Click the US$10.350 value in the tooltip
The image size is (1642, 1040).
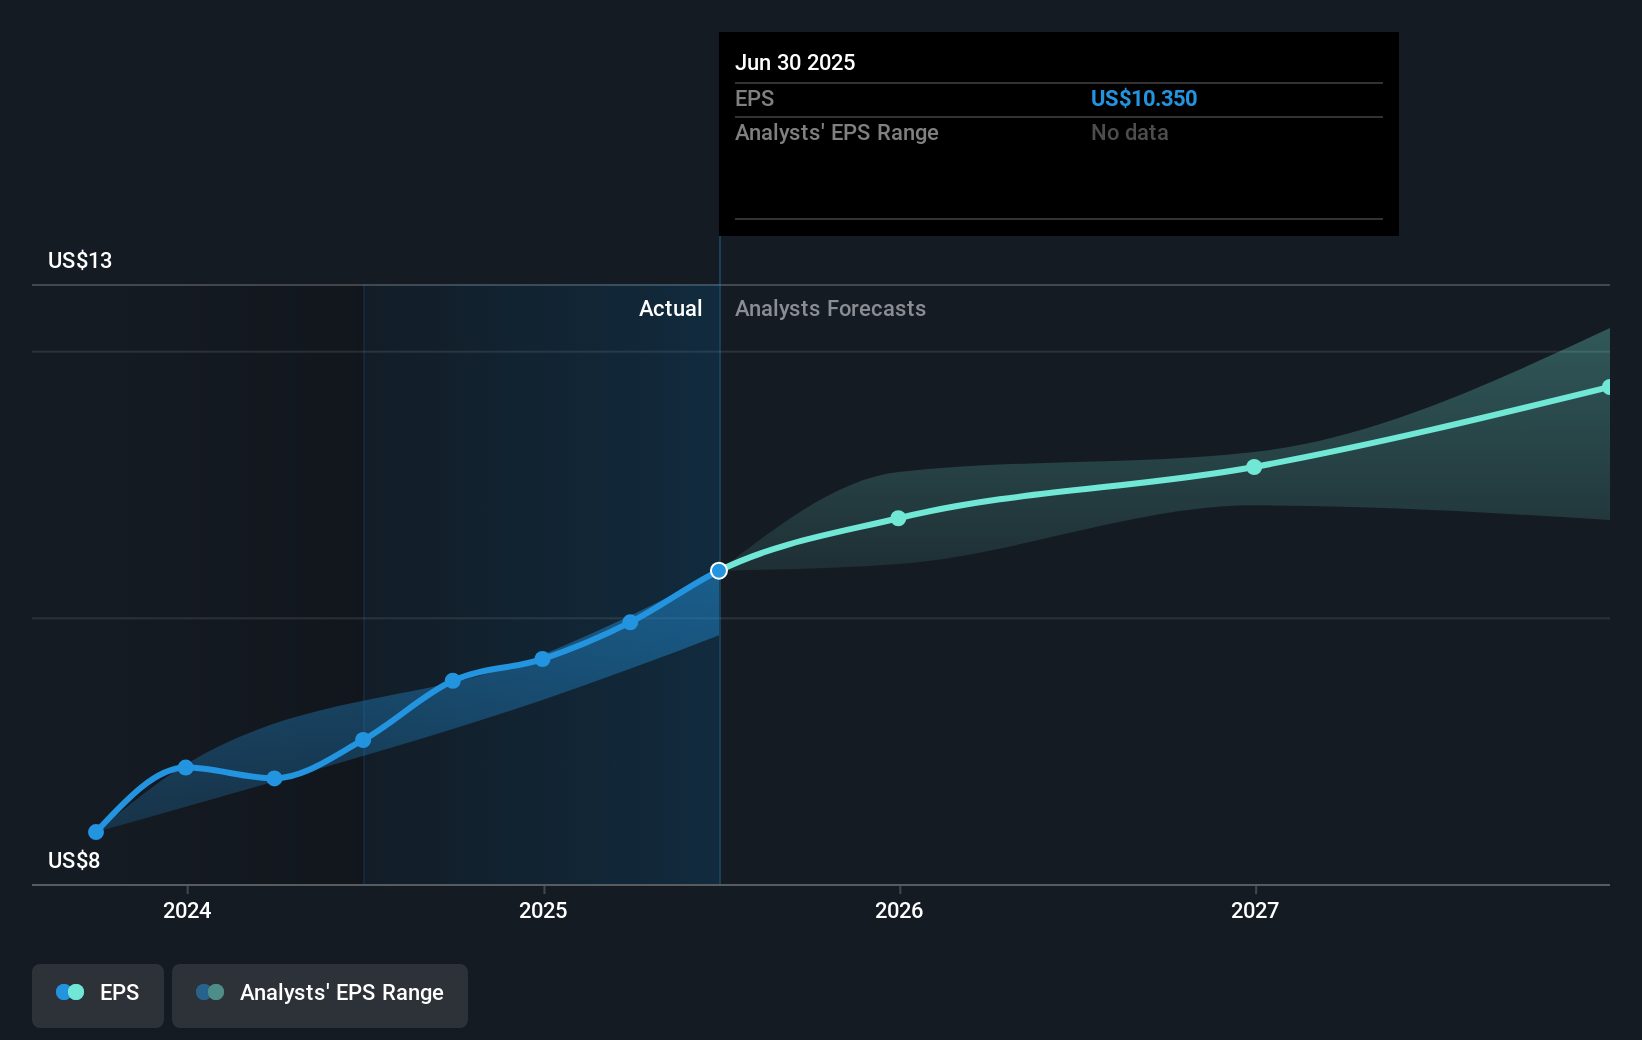coord(1143,99)
